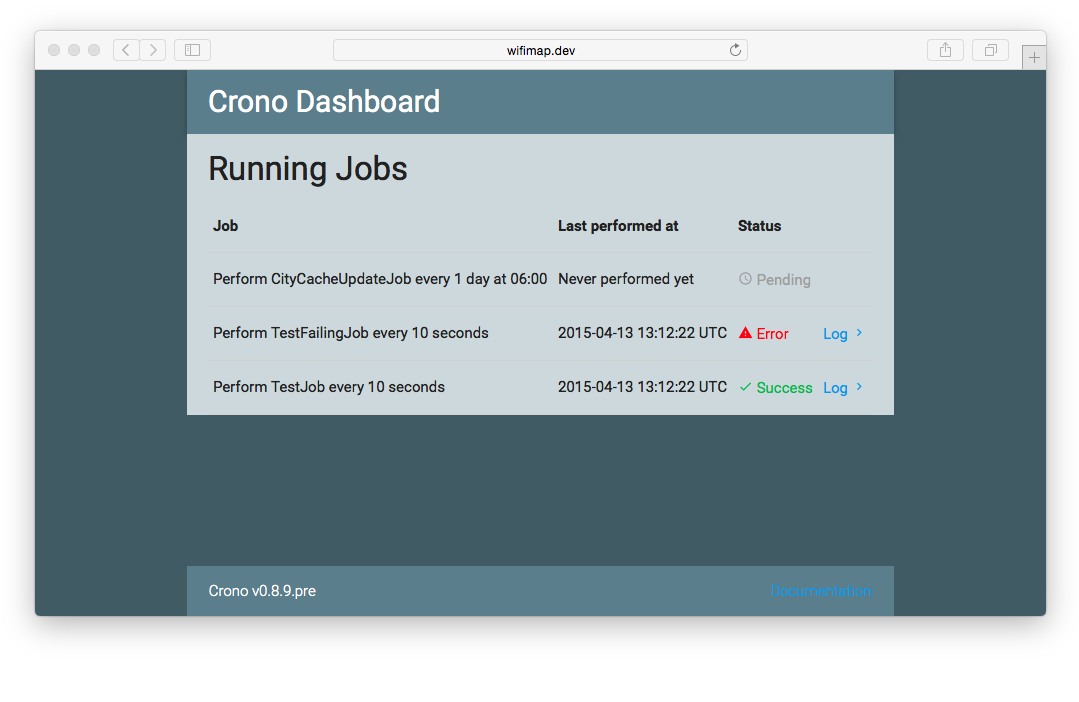1079x702 pixels.
Task: Click the red Error warning triangle icon
Action: pos(745,333)
